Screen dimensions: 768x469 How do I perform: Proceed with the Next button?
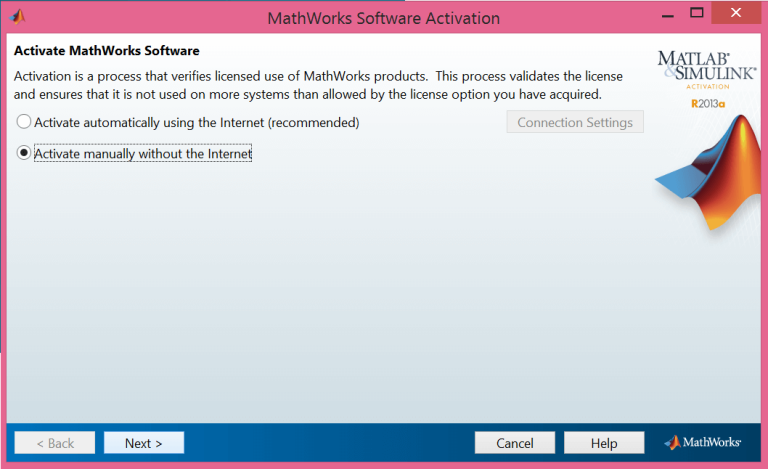(x=144, y=443)
